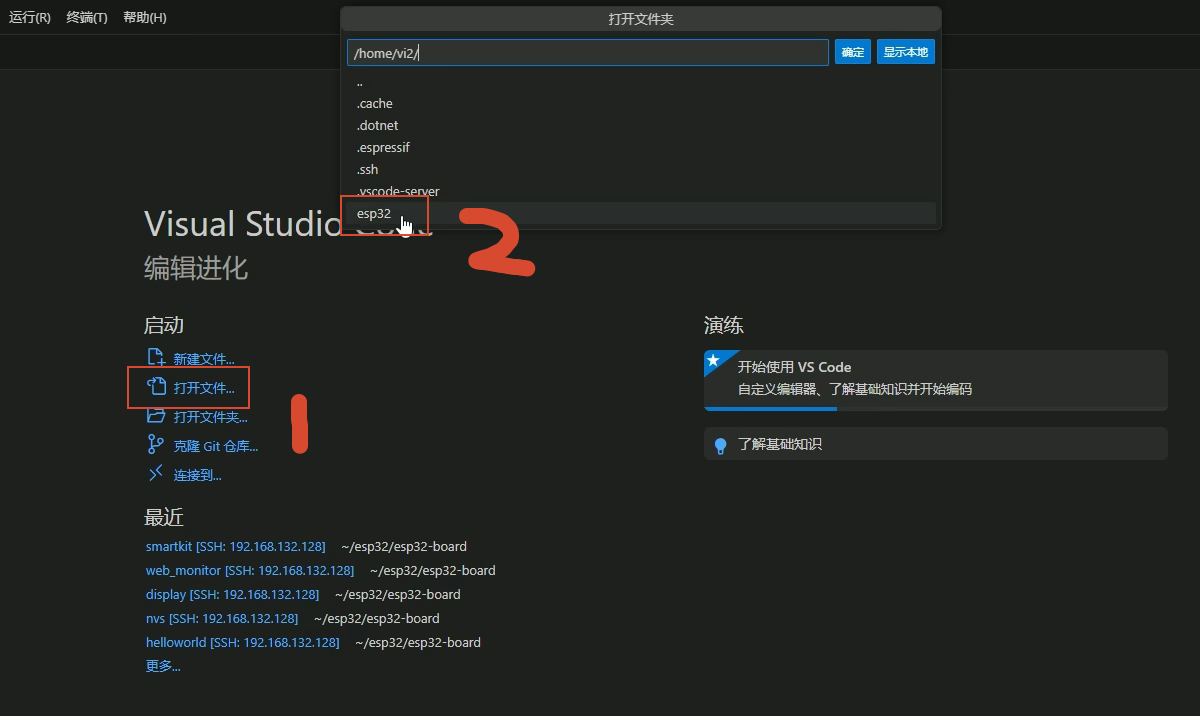The image size is (1200, 716).
Task: Select the '..' parent directory entry
Action: coord(640,82)
